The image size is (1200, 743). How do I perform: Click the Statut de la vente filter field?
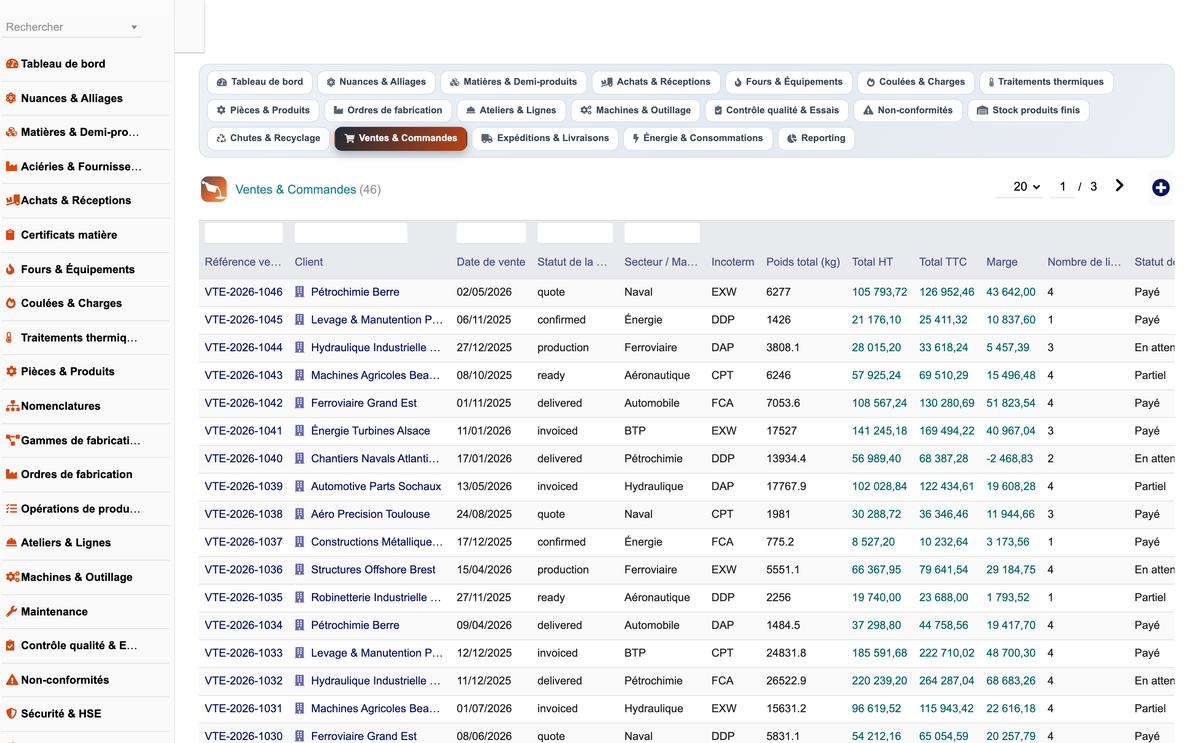coord(575,233)
